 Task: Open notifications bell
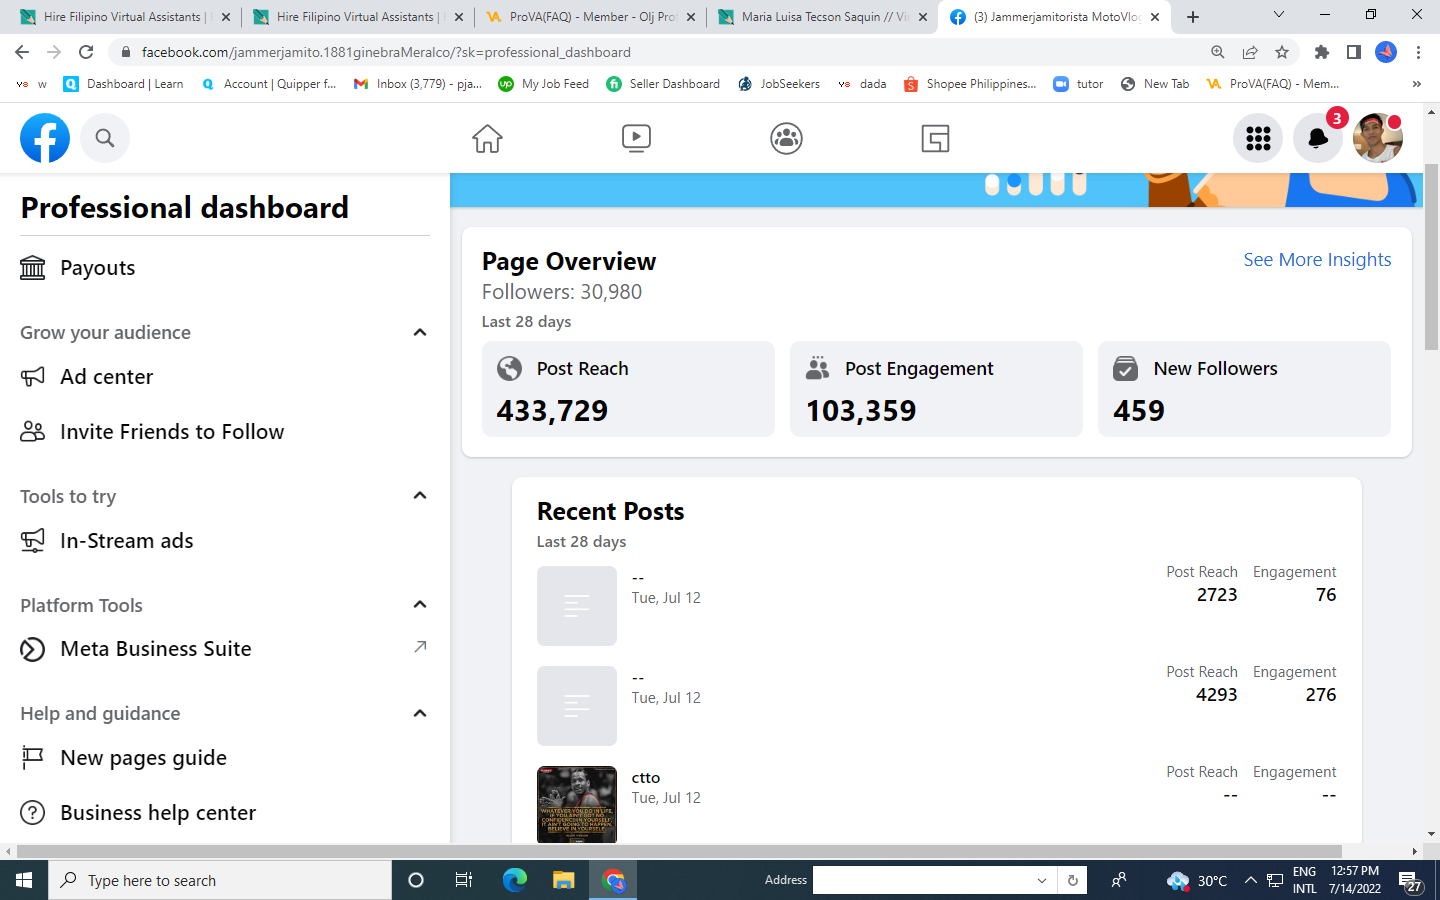(1318, 138)
